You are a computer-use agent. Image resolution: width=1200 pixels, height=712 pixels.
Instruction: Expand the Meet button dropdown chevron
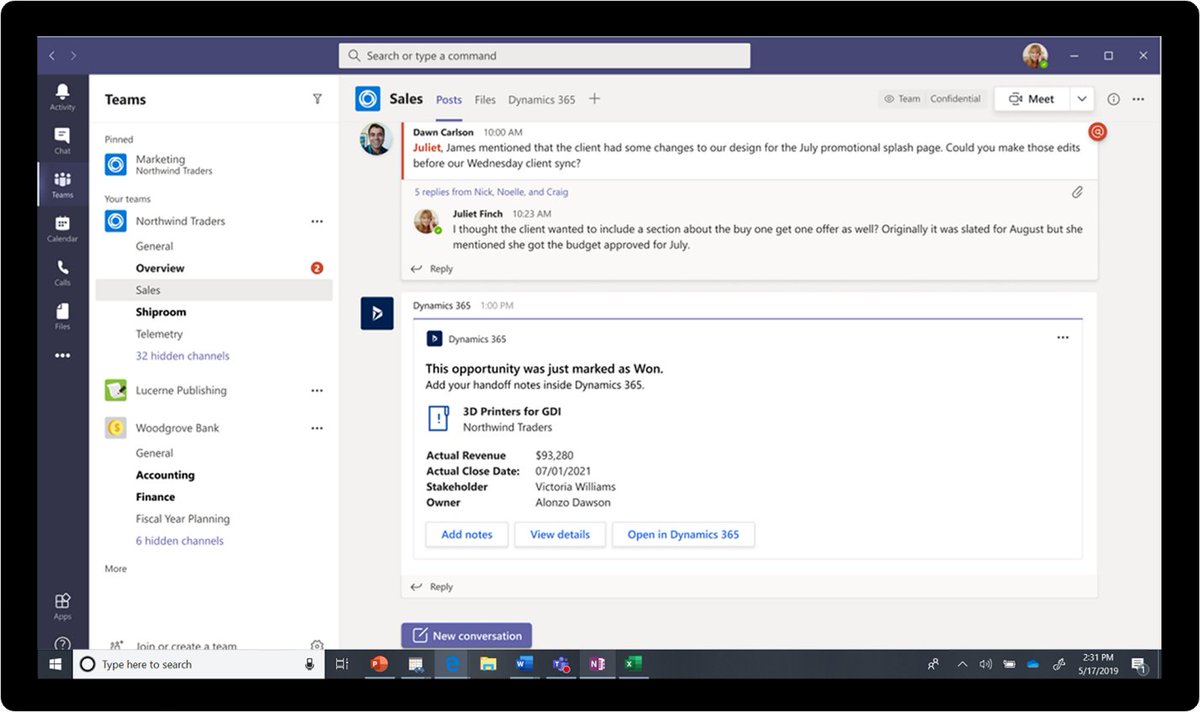[x=1081, y=98]
